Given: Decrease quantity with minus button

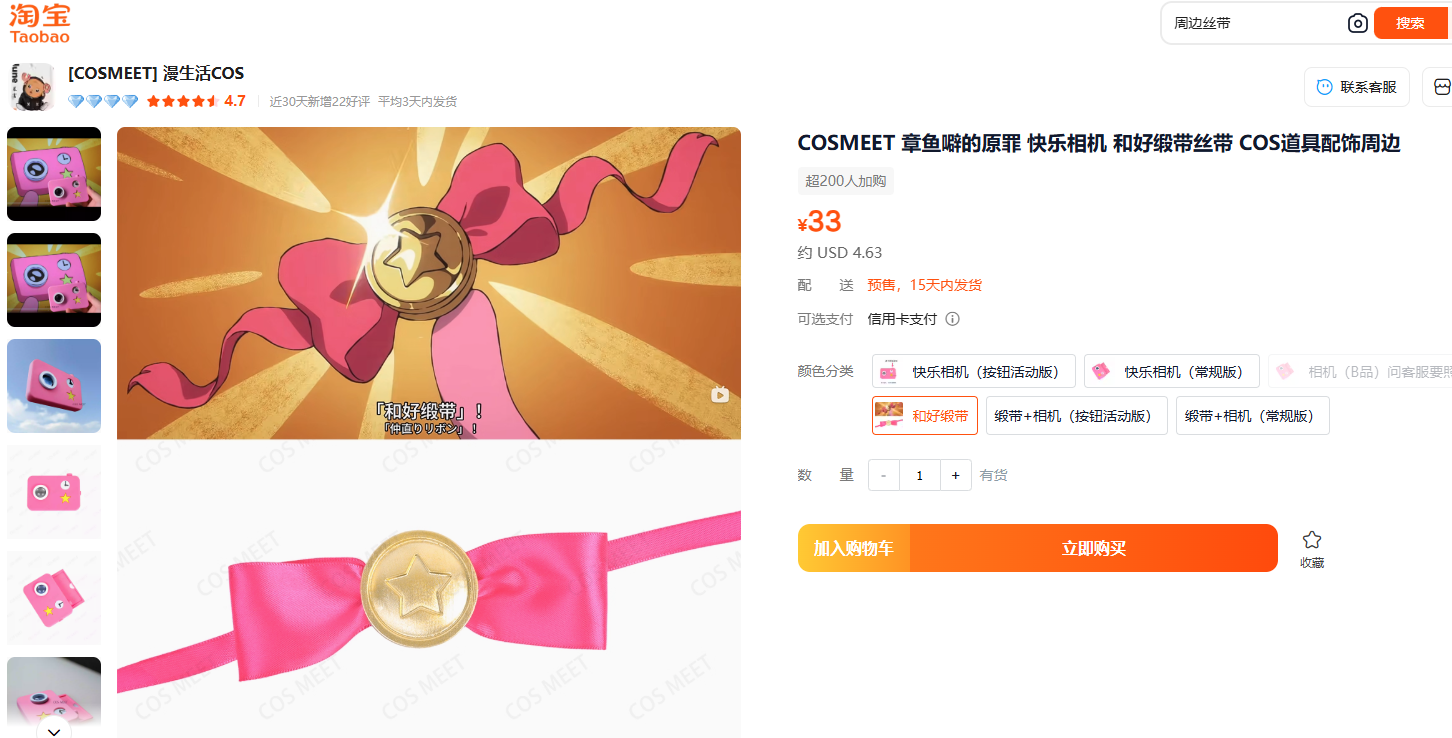Looking at the screenshot, I should [884, 475].
